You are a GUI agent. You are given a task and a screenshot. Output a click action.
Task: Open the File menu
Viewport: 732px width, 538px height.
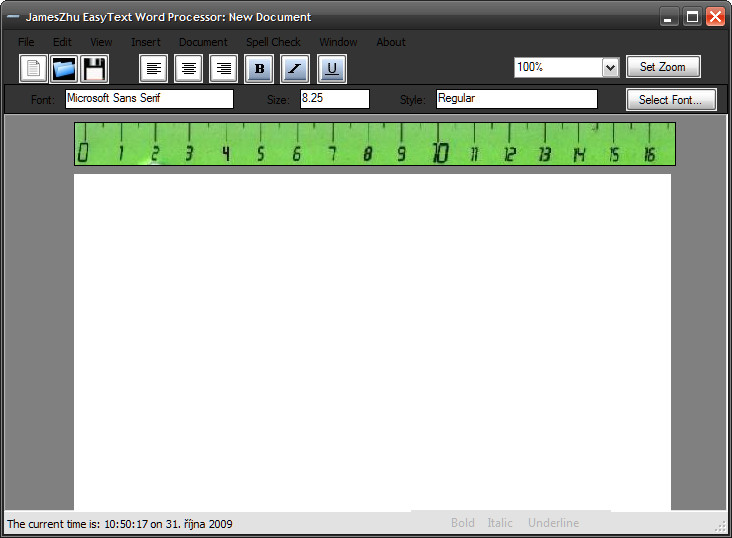tap(26, 42)
